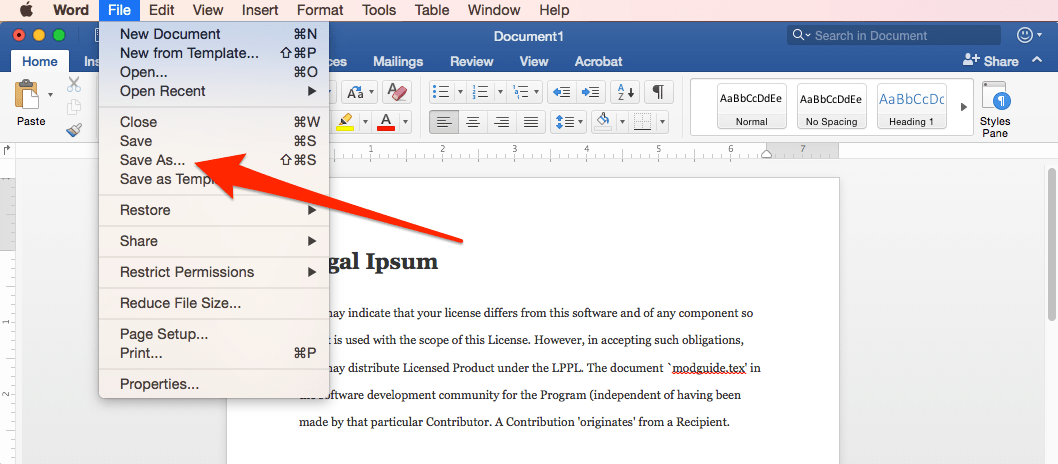Toggle Align Left paragraph button
The width and height of the screenshot is (1058, 464).
[x=444, y=122]
